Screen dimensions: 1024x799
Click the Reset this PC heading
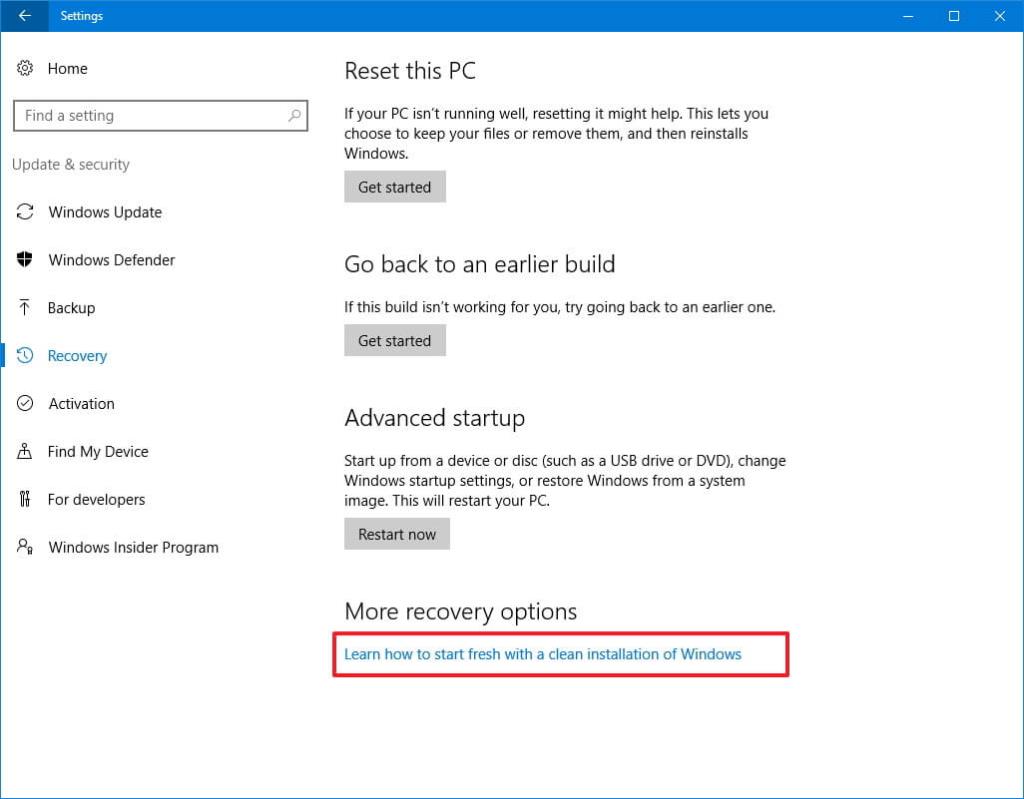tap(410, 71)
